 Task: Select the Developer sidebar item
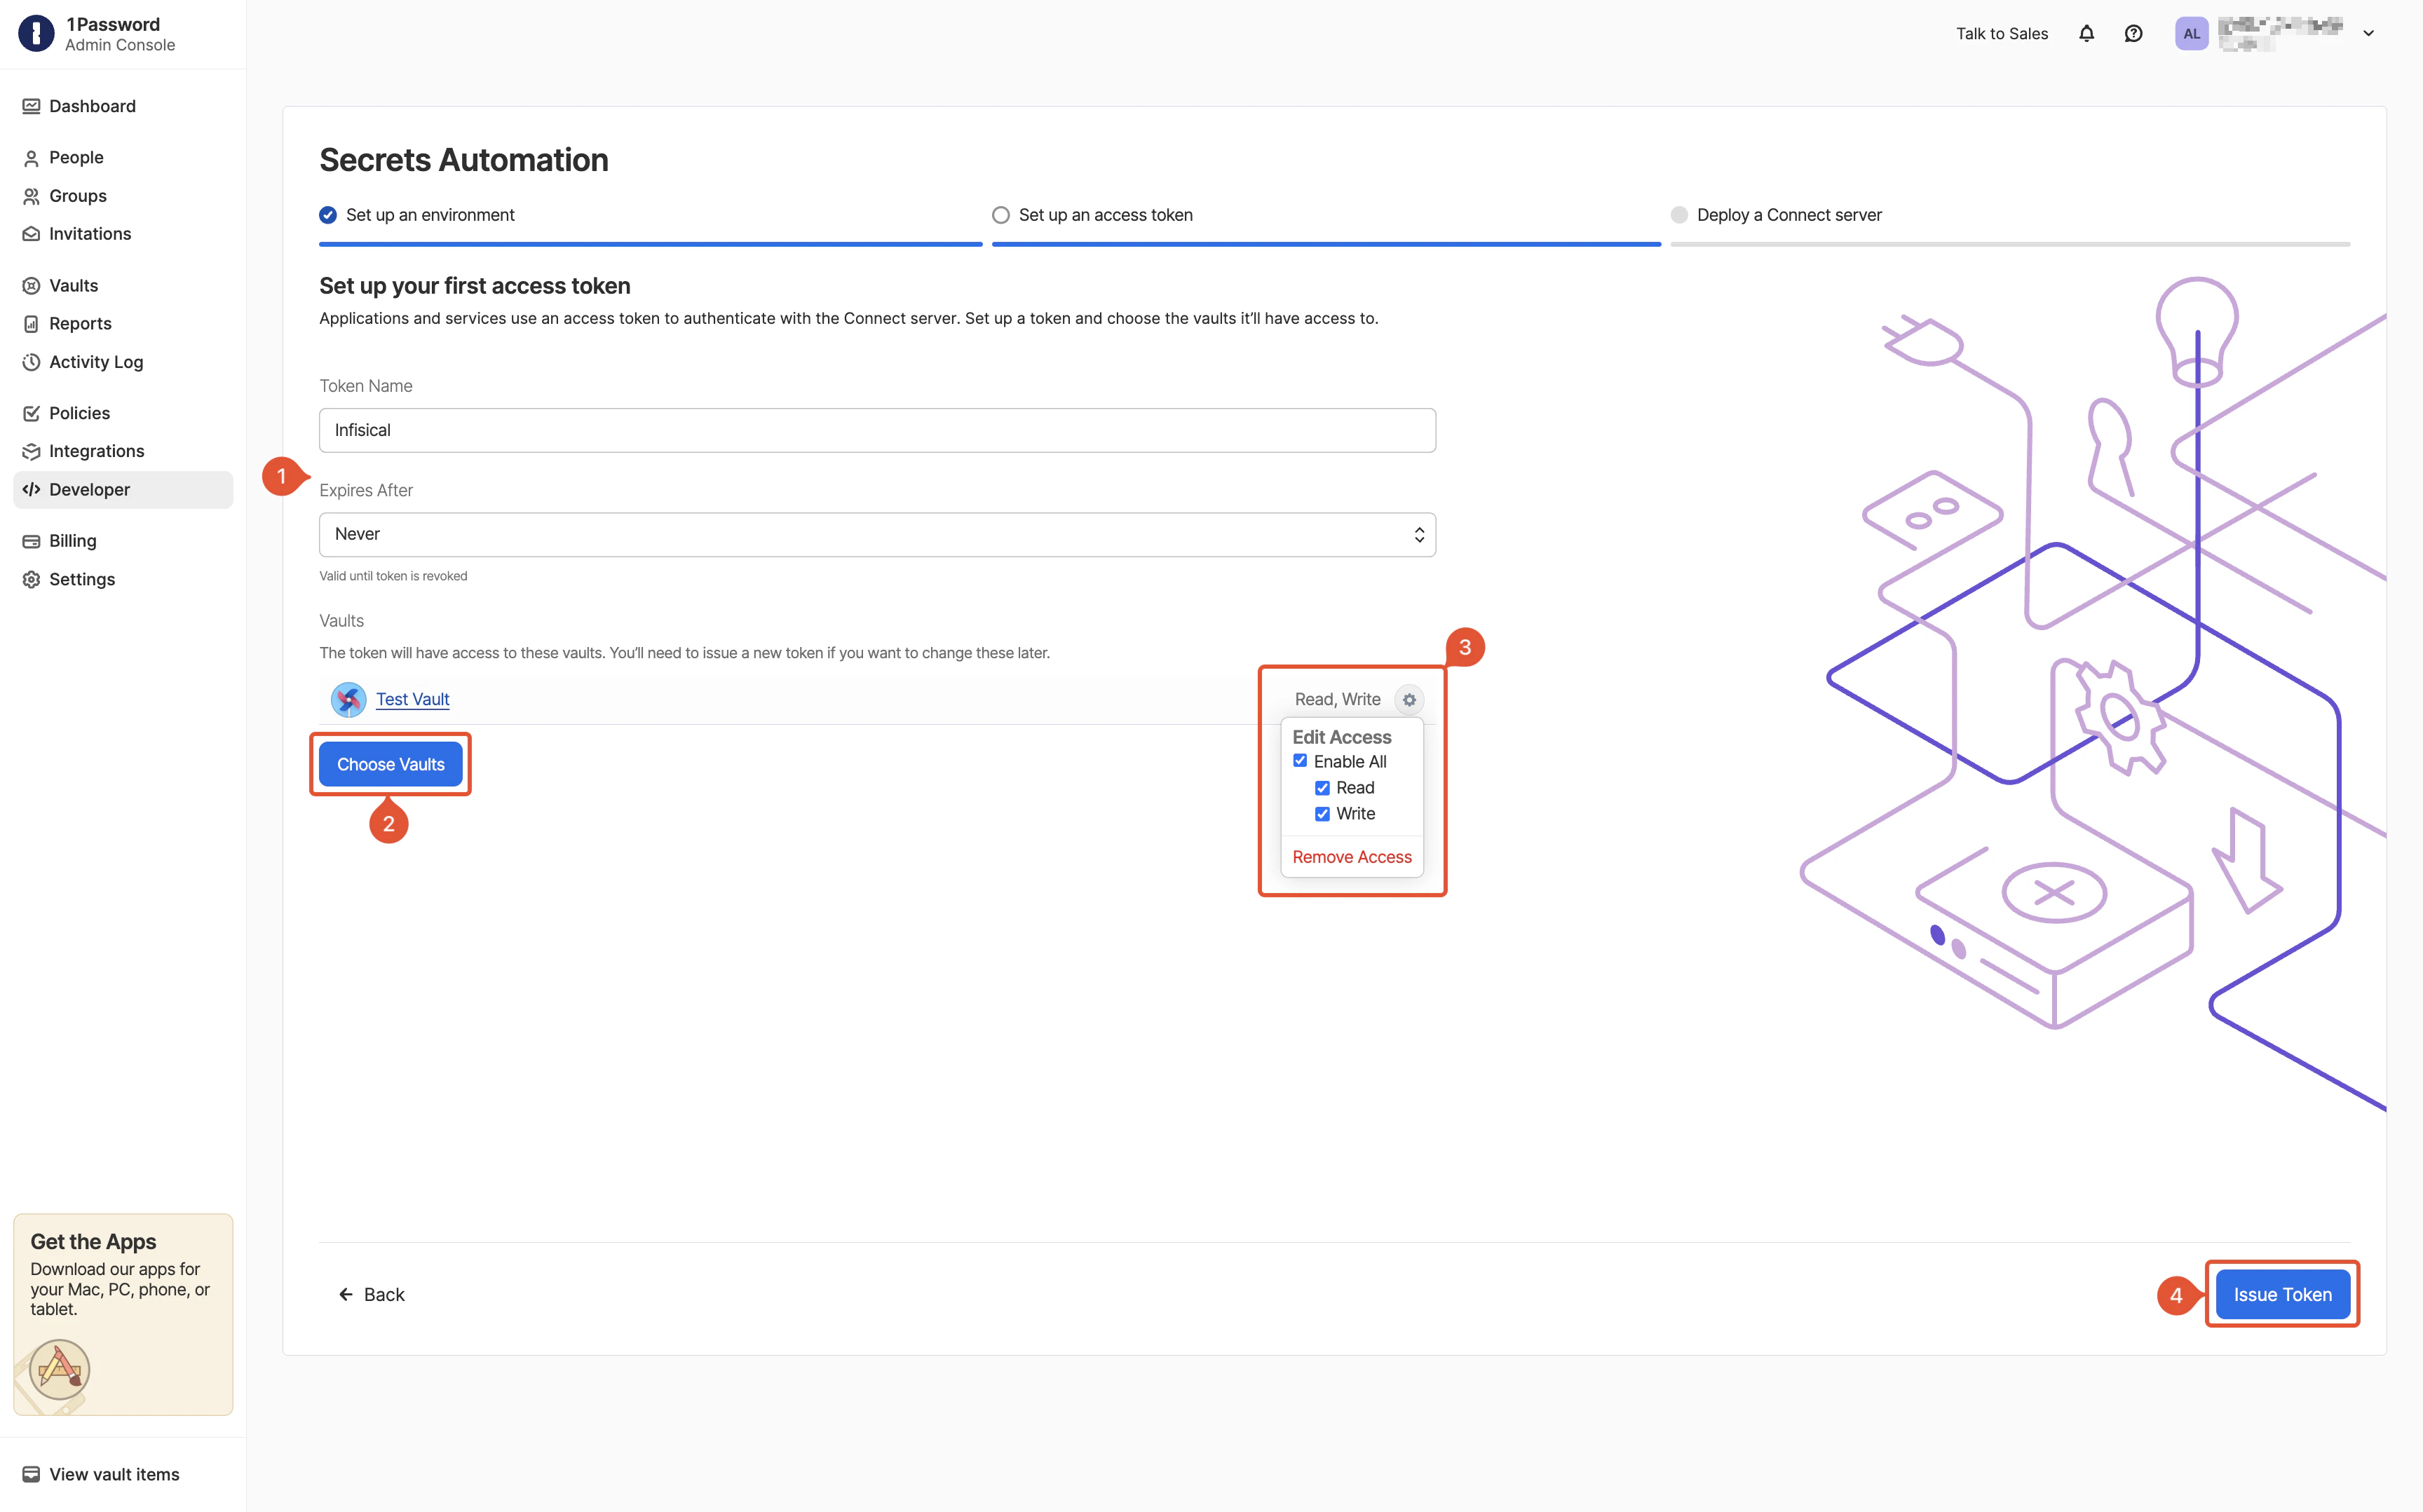[123, 489]
